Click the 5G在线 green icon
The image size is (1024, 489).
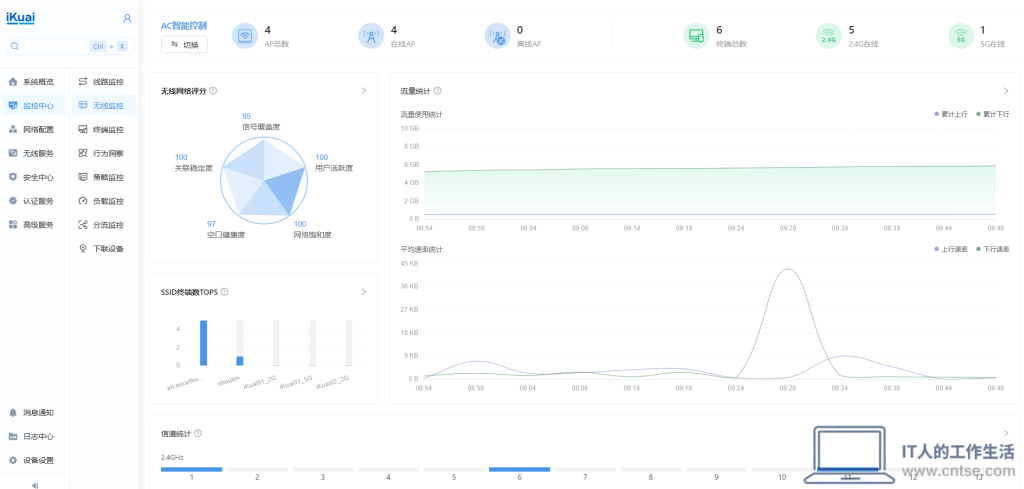tap(961, 36)
